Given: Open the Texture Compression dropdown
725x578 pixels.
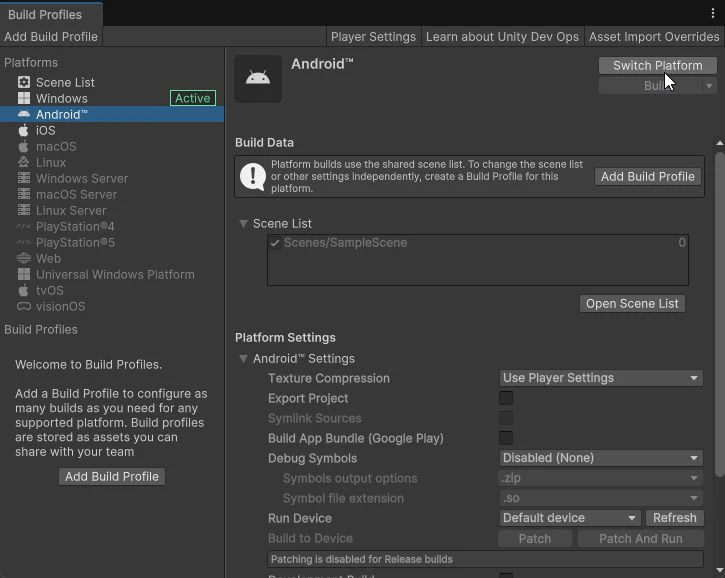Looking at the screenshot, I should coord(601,378).
